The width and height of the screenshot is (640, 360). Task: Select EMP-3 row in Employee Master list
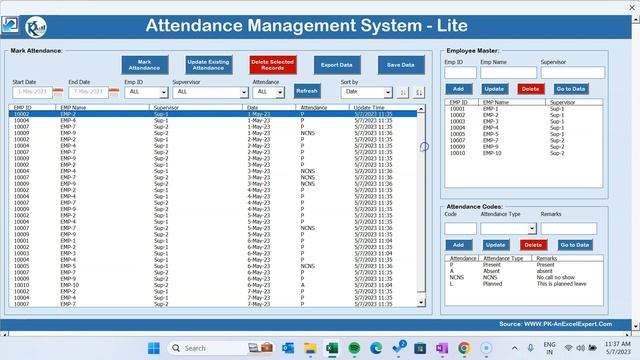[x=523, y=121]
